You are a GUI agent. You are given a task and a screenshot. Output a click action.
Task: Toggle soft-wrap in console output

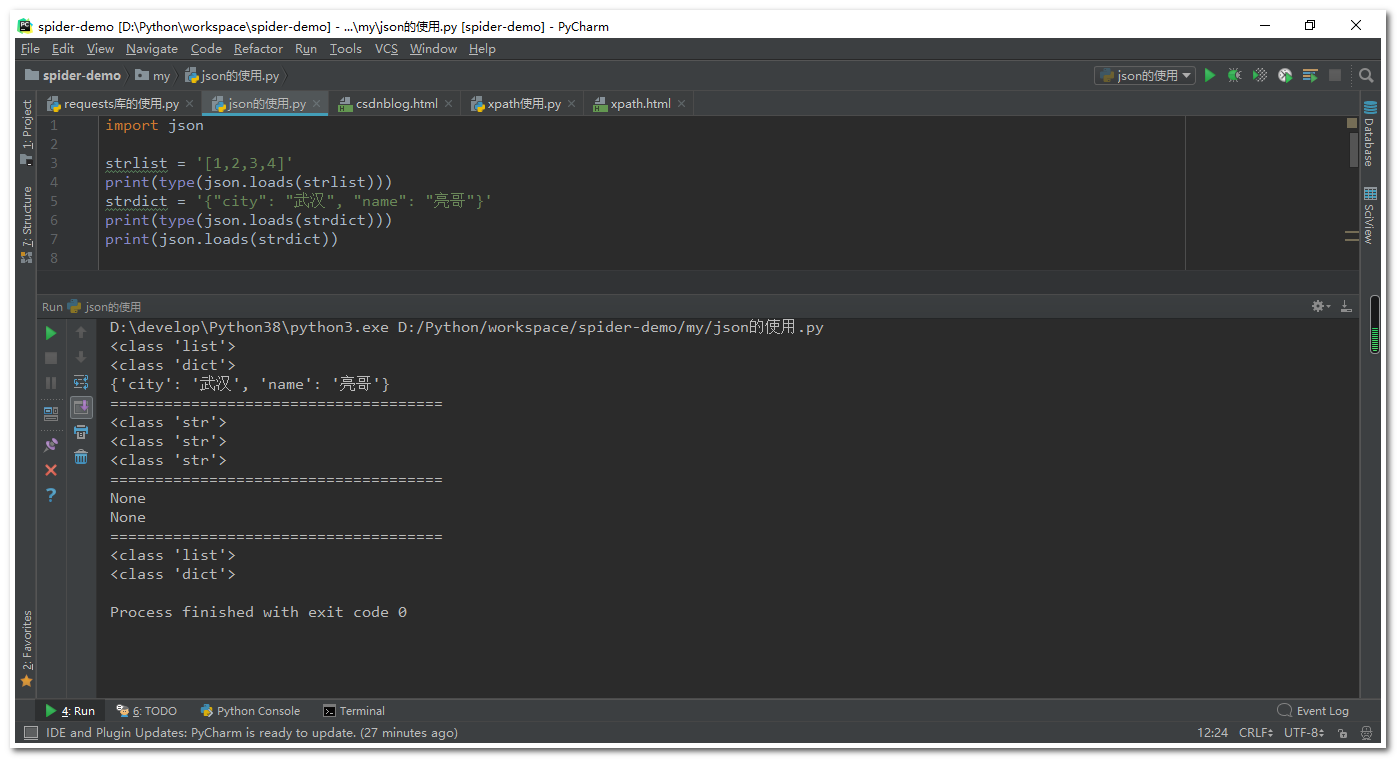pos(81,382)
